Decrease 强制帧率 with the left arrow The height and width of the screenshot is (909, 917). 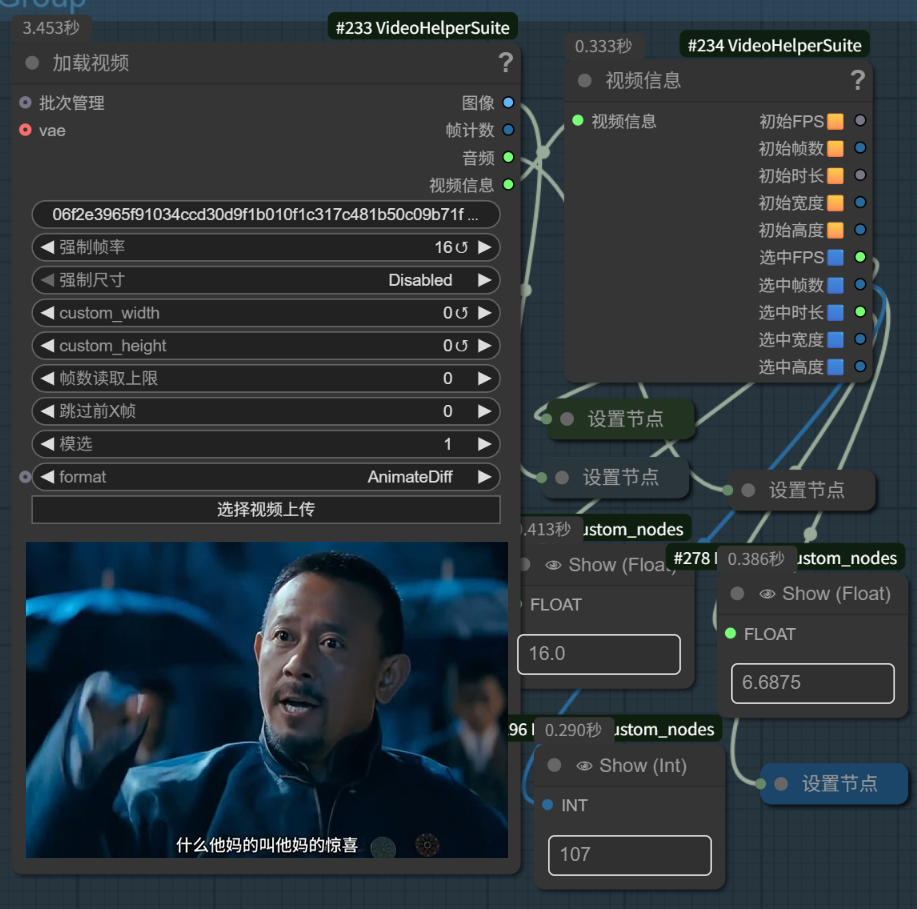tap(47, 247)
